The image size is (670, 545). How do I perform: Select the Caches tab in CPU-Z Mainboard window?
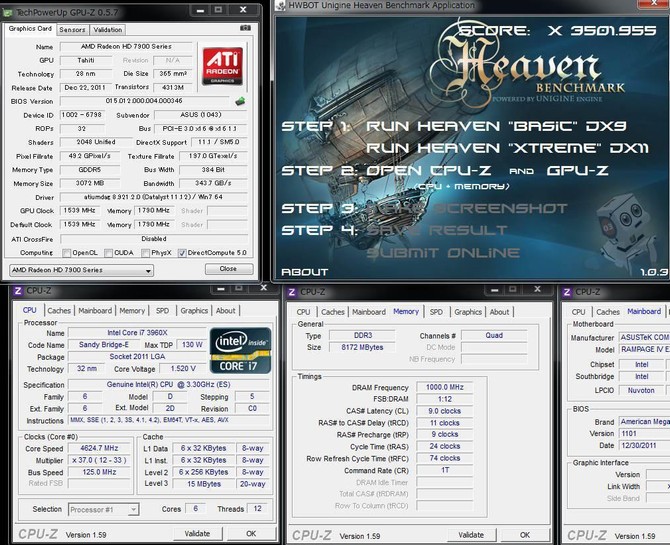click(x=608, y=312)
